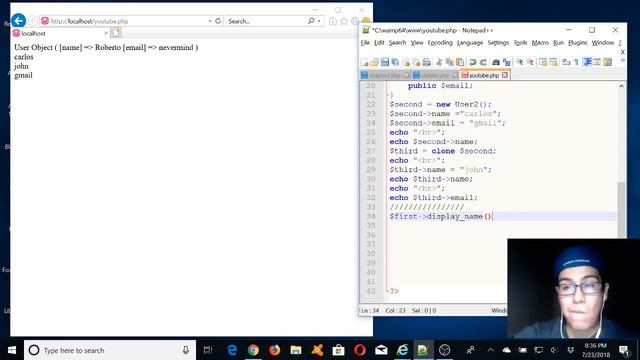This screenshot has width=640, height=360.
Task: Click the Zoom In toolbar icon
Action: click(x=520, y=62)
